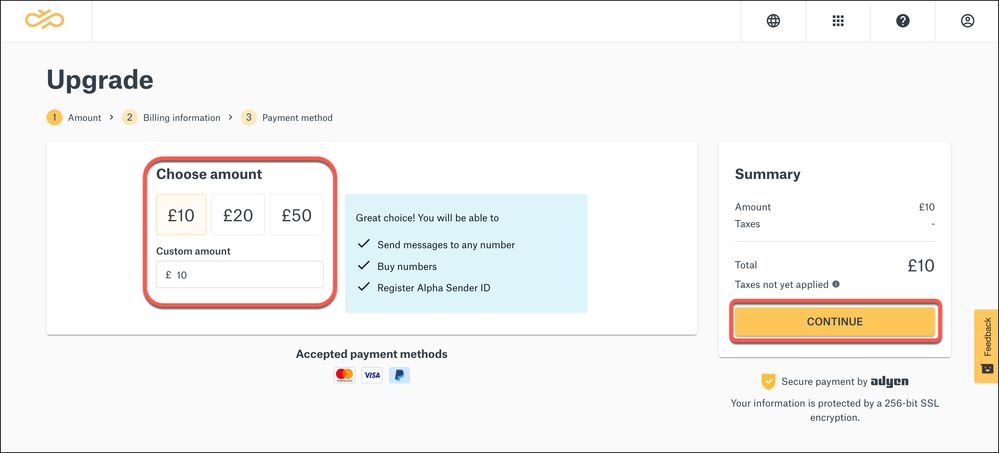
Task: Open the language globe menu
Action: [x=773, y=21]
